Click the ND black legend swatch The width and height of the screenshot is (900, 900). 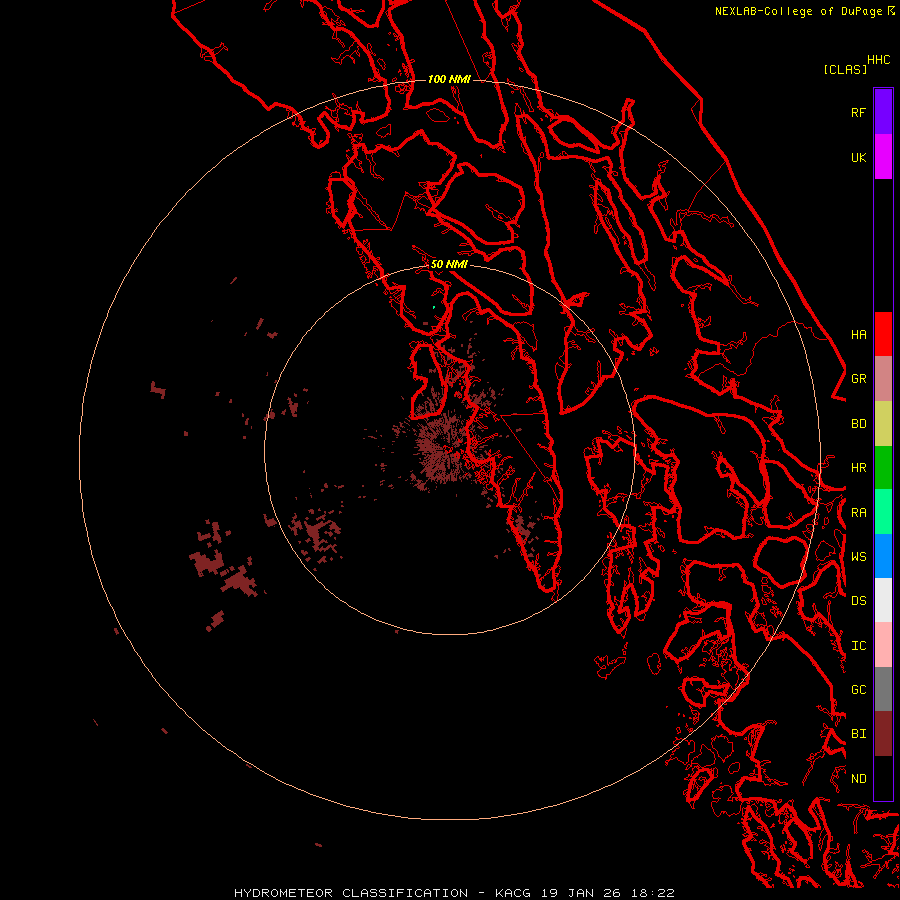click(x=883, y=778)
